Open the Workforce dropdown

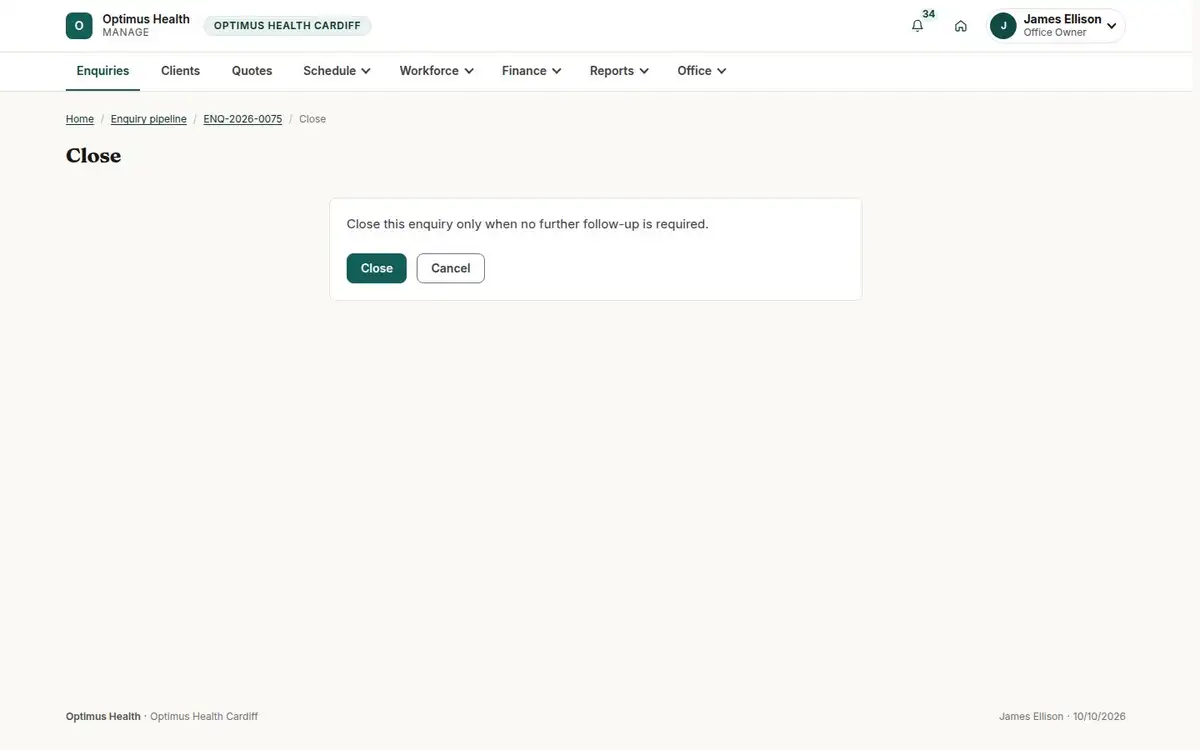436,71
